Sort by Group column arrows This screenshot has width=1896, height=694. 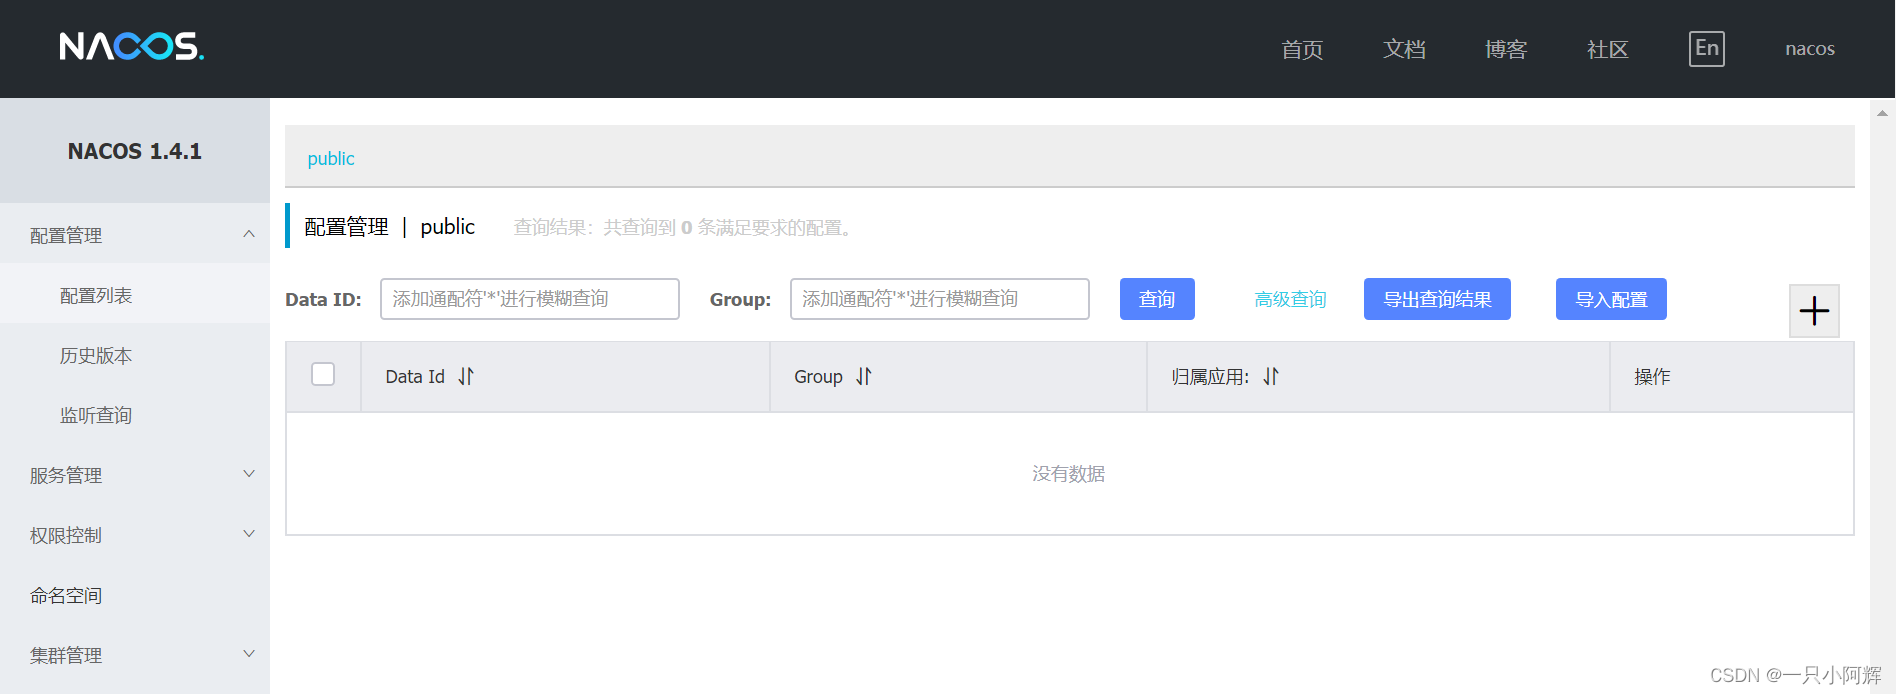[864, 376]
